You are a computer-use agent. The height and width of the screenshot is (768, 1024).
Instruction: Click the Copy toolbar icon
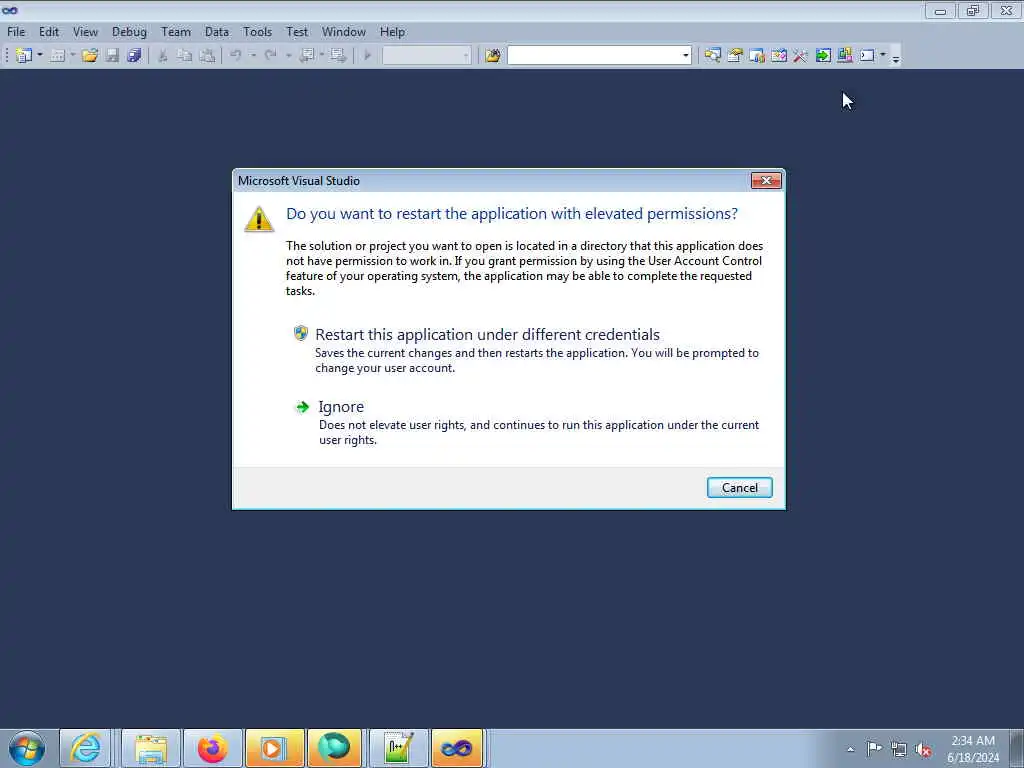click(x=185, y=56)
